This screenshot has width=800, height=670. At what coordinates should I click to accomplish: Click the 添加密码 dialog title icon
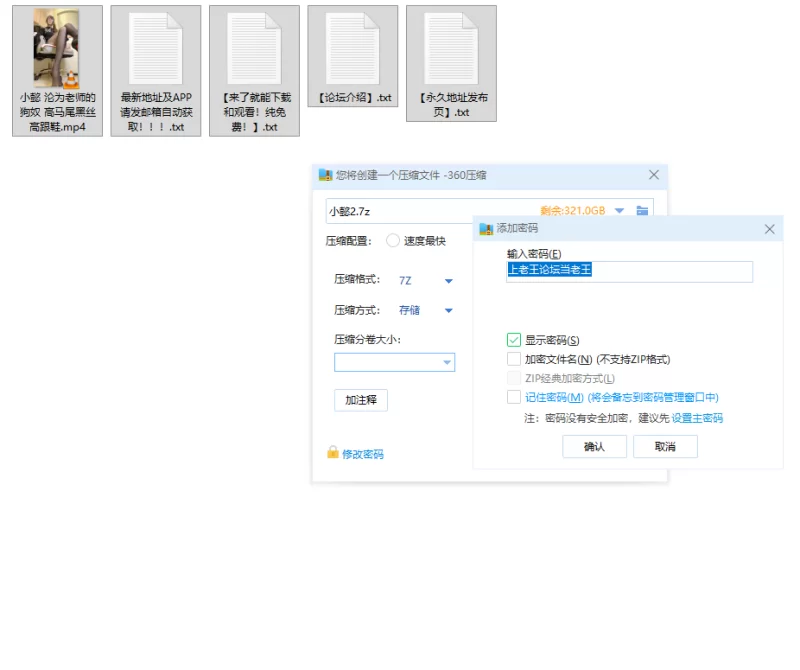pyautogui.click(x=486, y=229)
